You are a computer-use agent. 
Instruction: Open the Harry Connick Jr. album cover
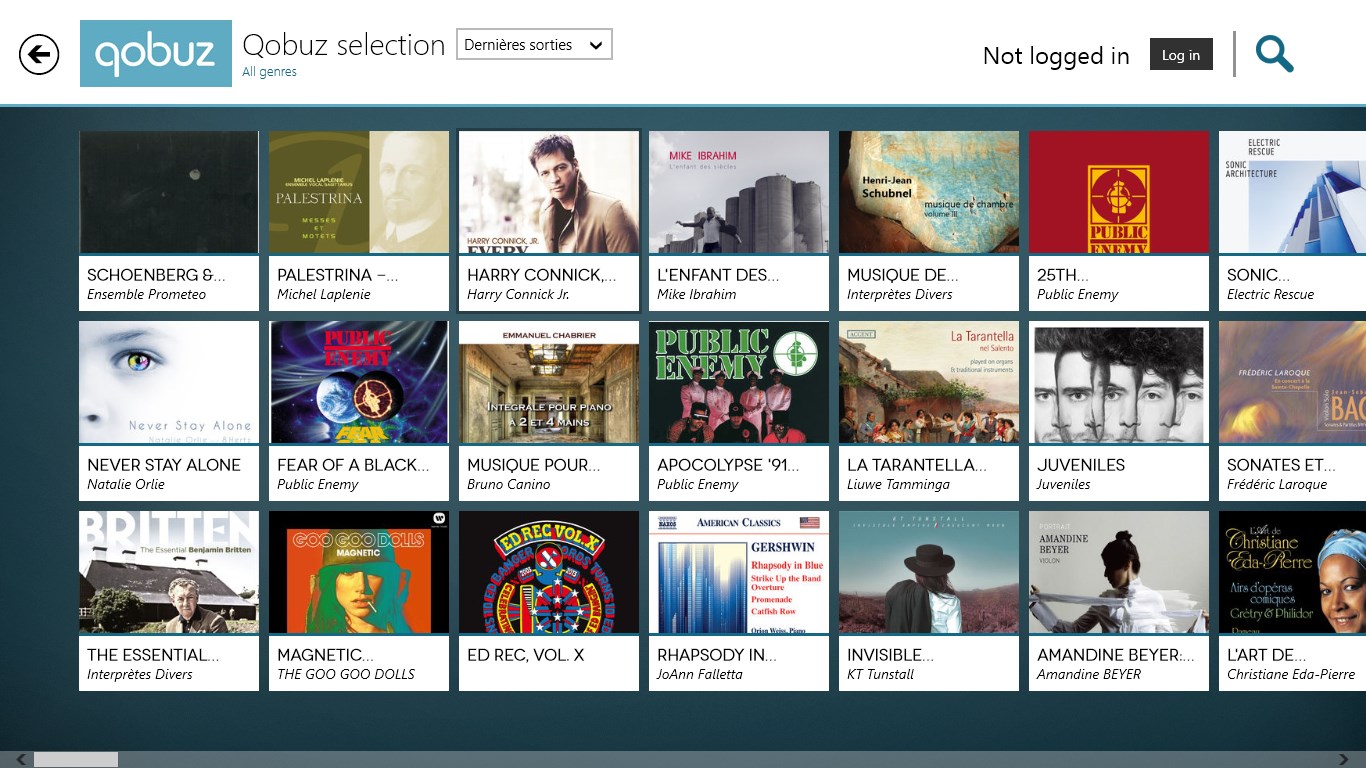click(x=549, y=192)
